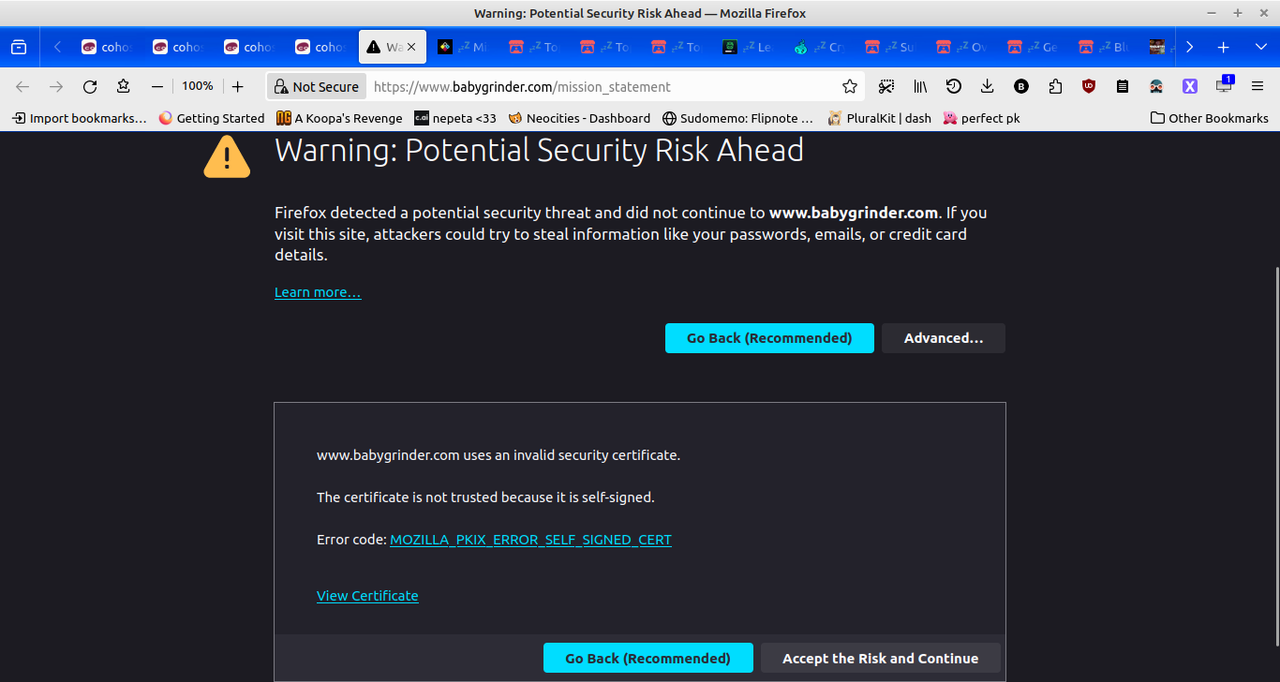Go forward one page in navigation toolbar
Viewport: 1280px width, 682px height.
click(x=56, y=87)
